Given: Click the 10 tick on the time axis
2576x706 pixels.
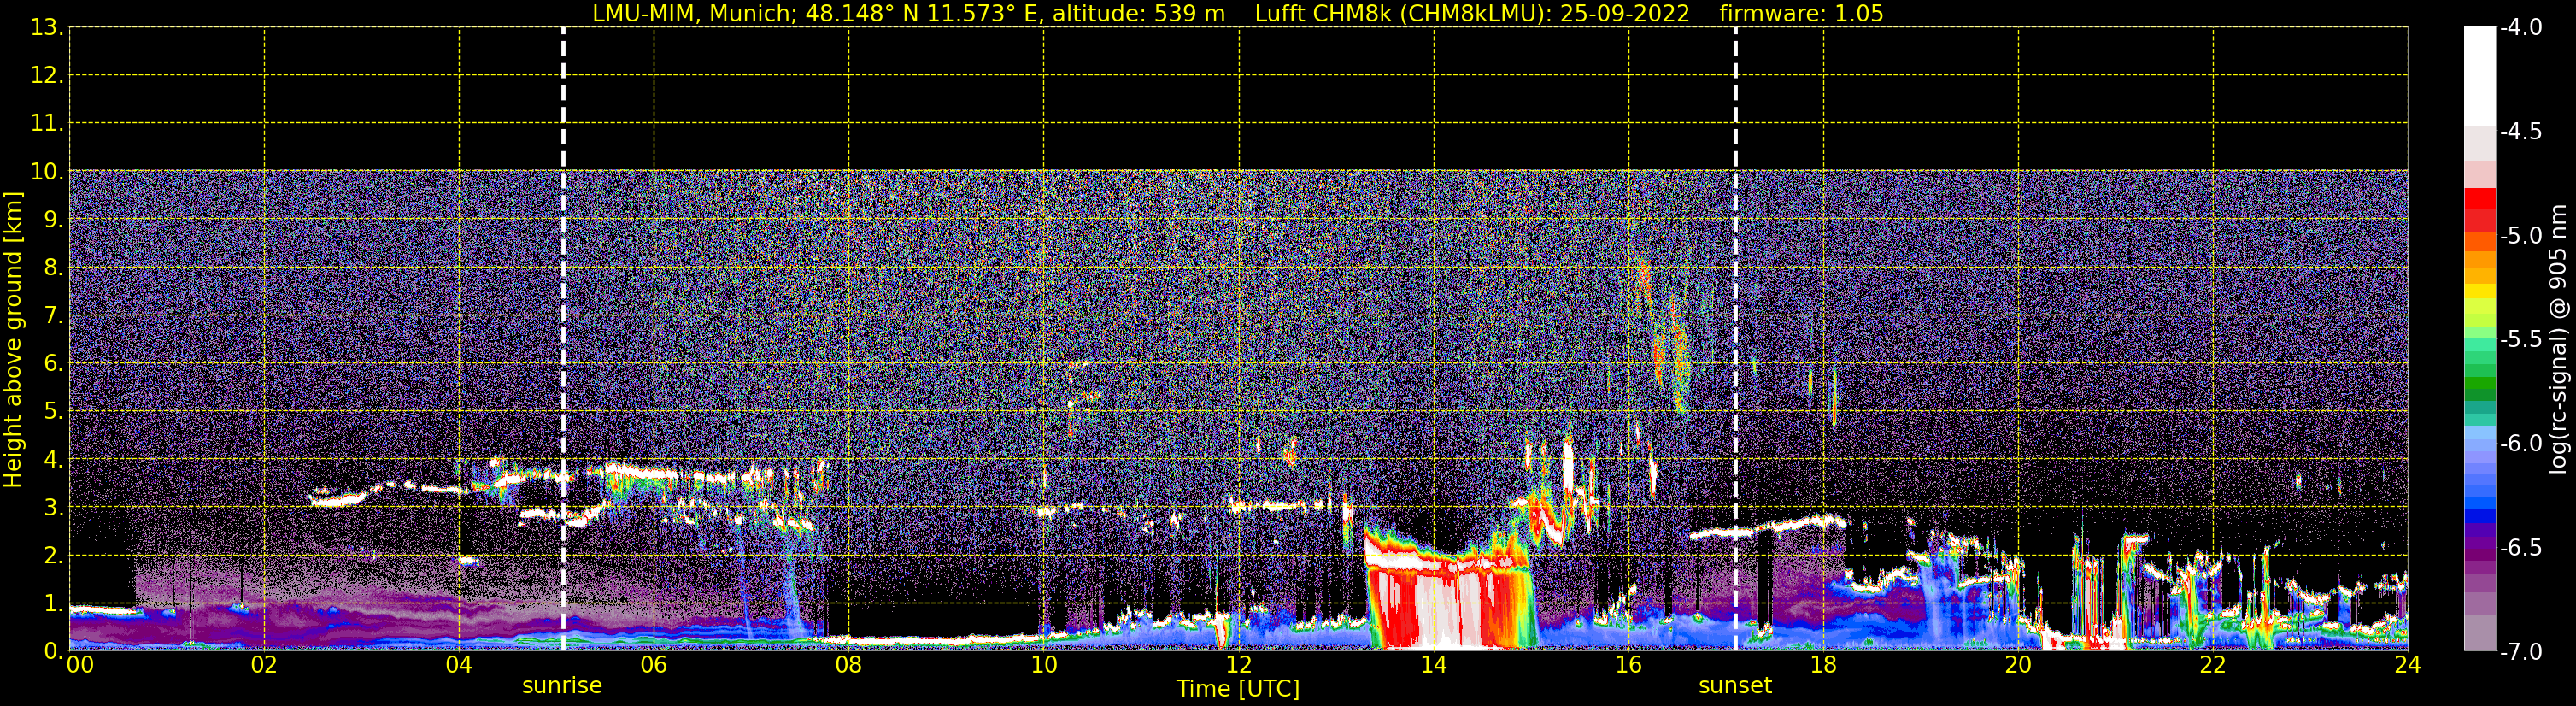Looking at the screenshot, I should point(1044,665).
